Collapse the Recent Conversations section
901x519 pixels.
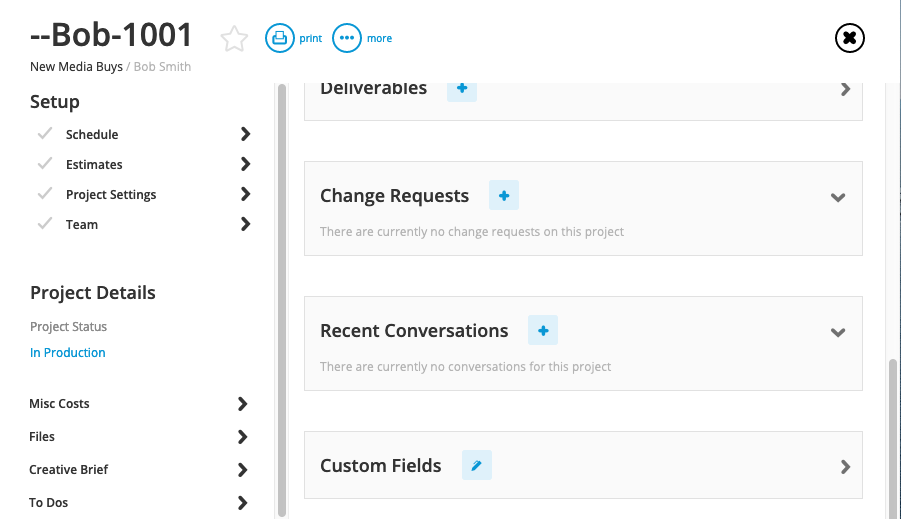[x=838, y=332]
